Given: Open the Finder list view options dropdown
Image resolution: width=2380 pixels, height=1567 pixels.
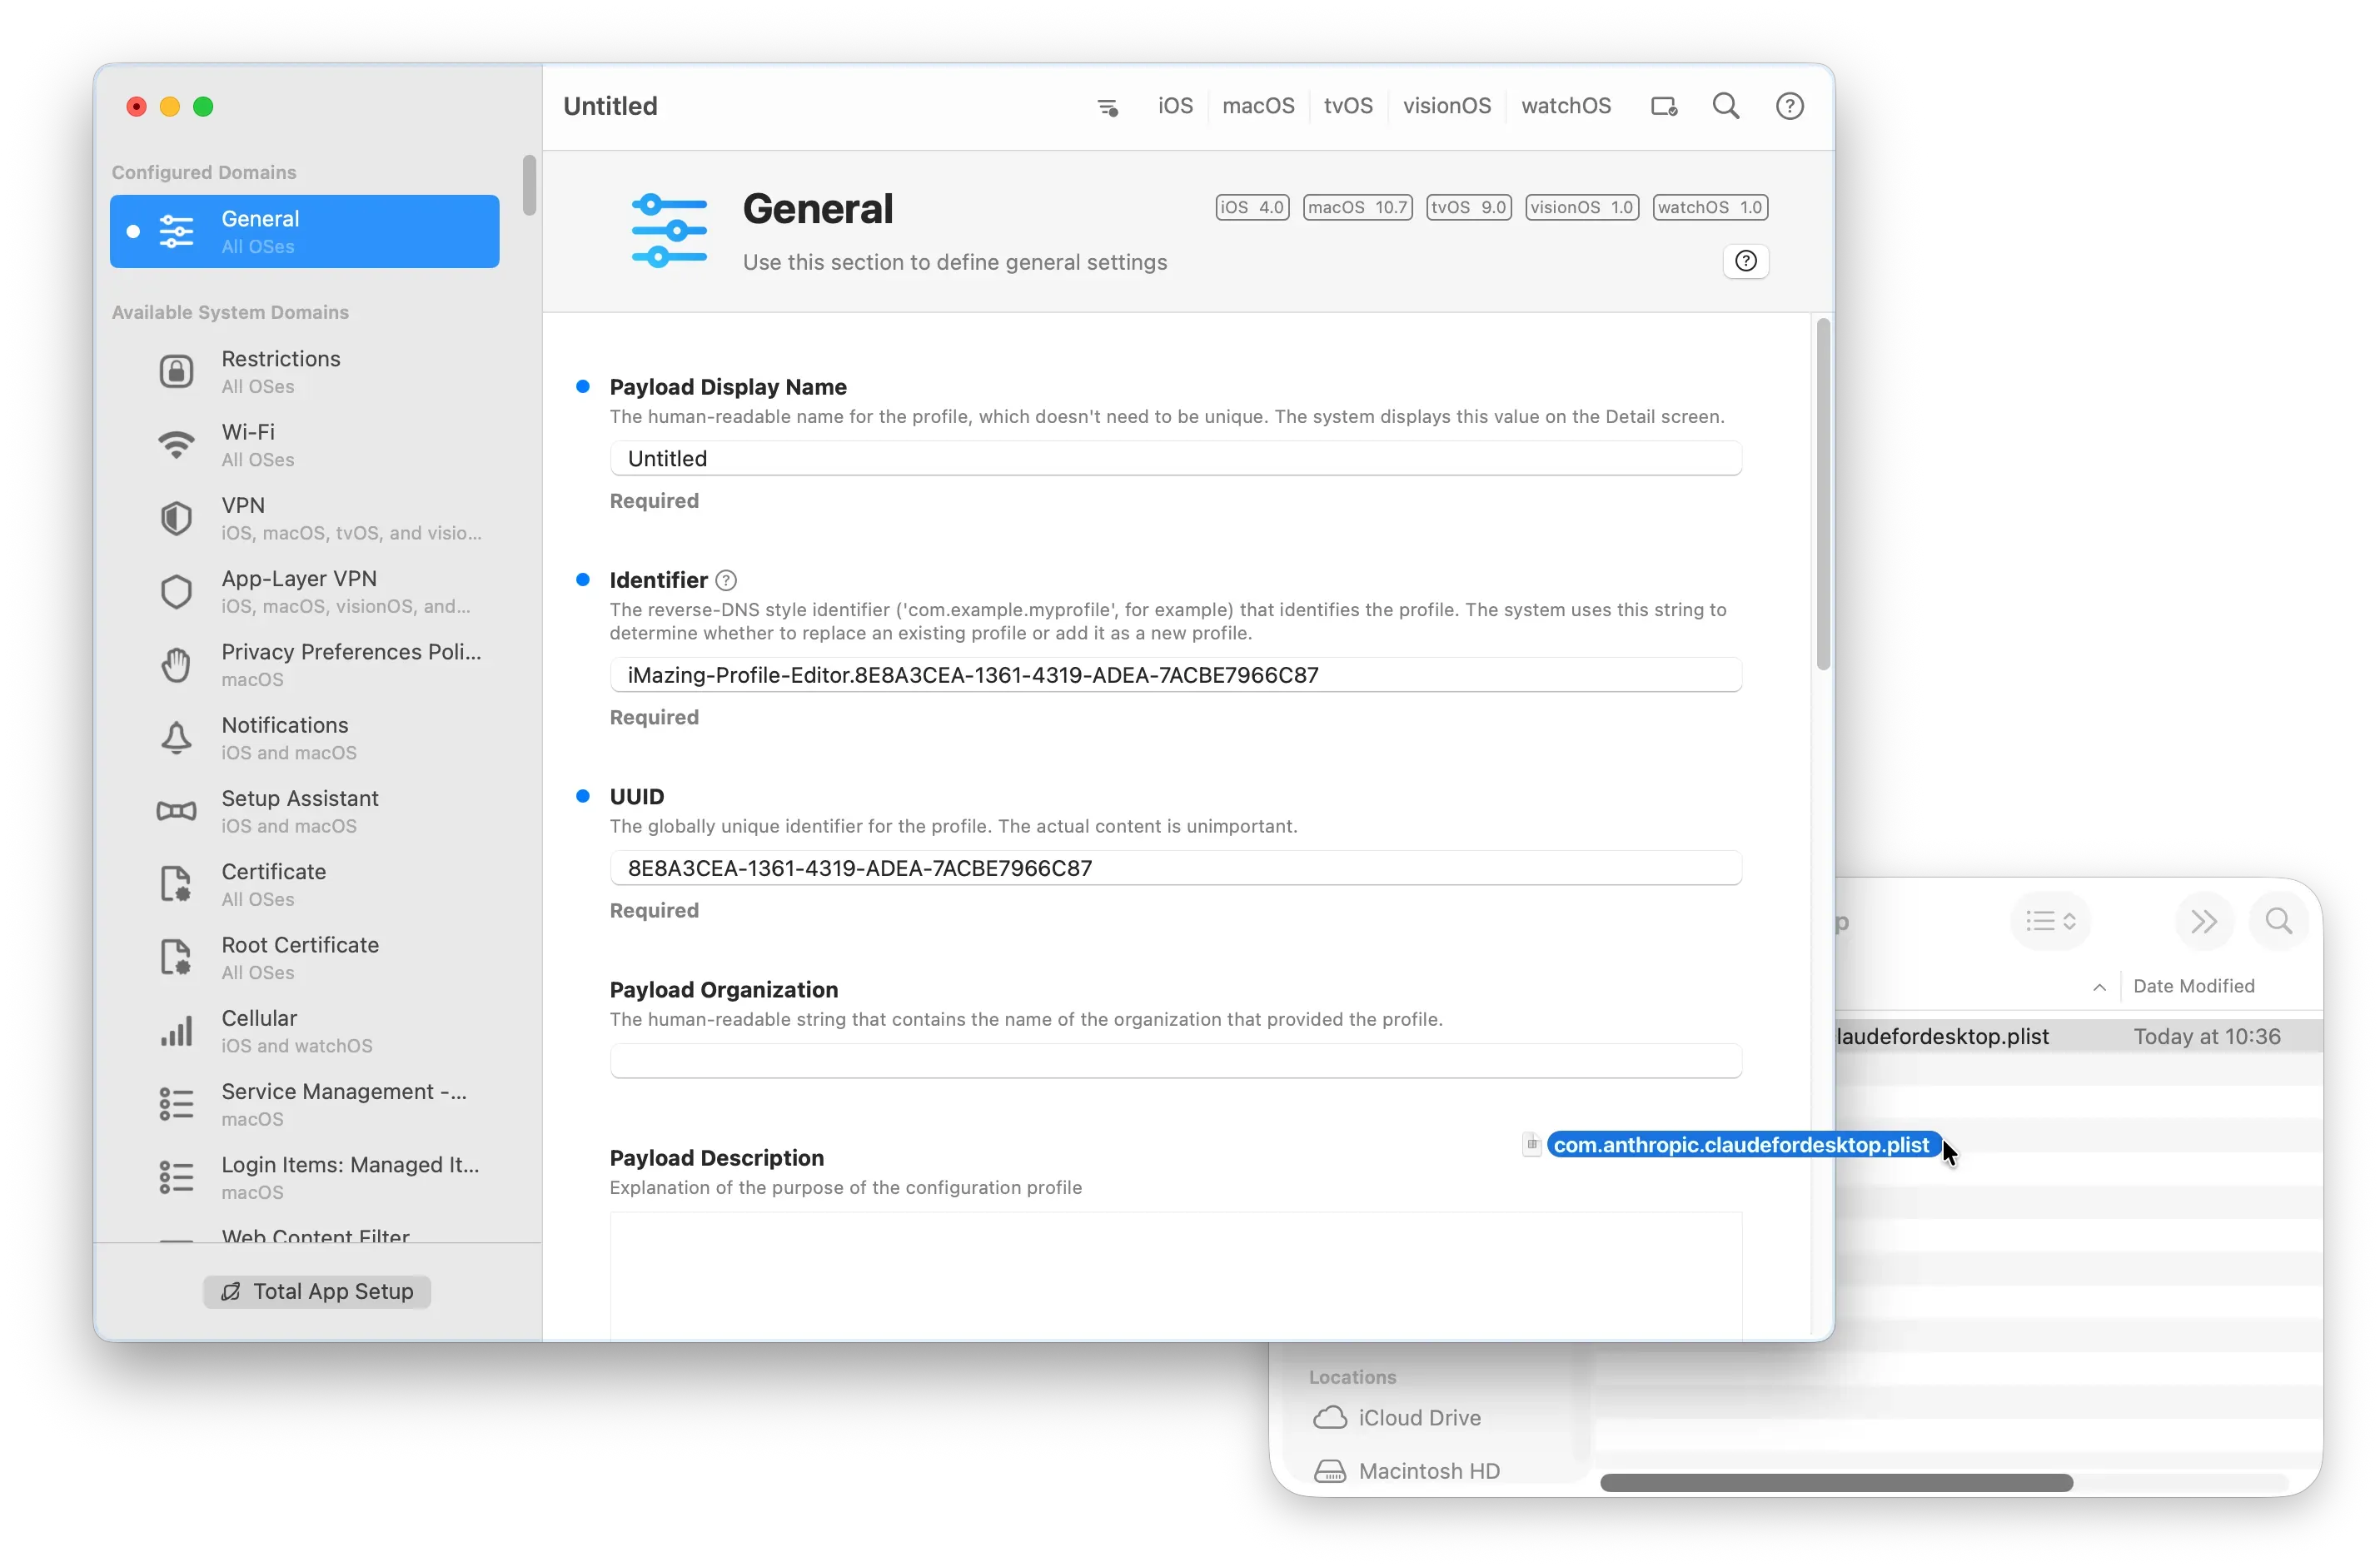Looking at the screenshot, I should point(2050,921).
